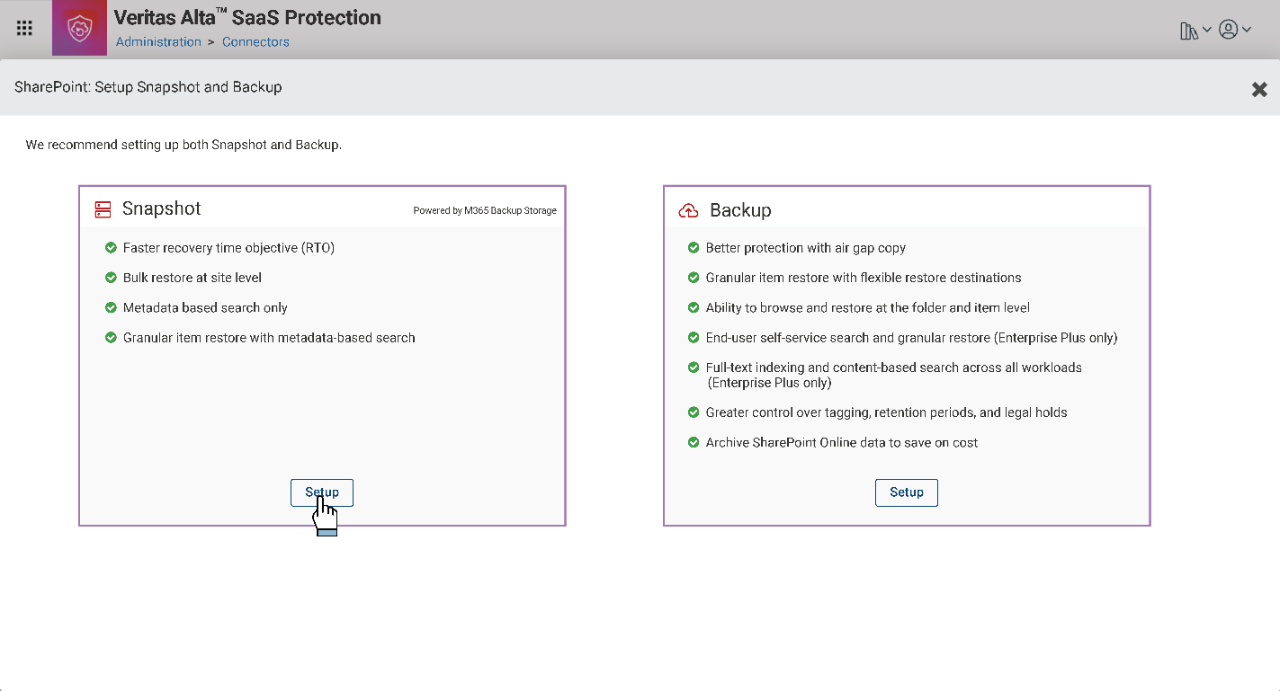This screenshot has width=1280, height=691.
Task: Click 'Powered by M365 Backup Storage' label
Action: (485, 211)
